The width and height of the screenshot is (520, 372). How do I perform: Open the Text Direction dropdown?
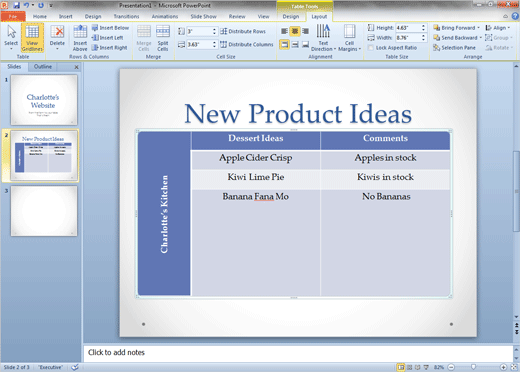coord(323,38)
